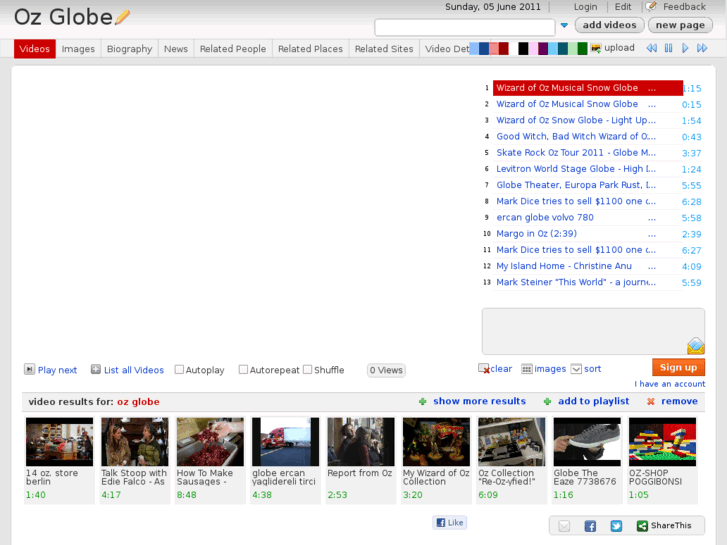Click the Play next icon

29,369
